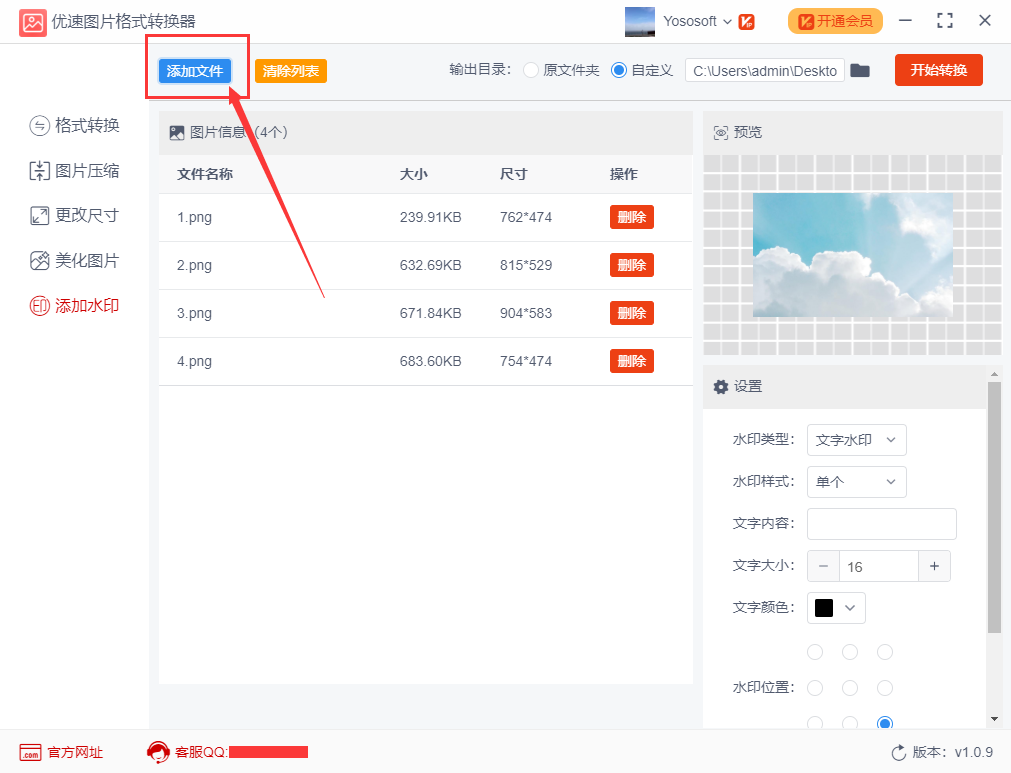Screen dimensions: 1011x773
Task: Delete the 2.png file entry
Action: pyautogui.click(x=631, y=265)
